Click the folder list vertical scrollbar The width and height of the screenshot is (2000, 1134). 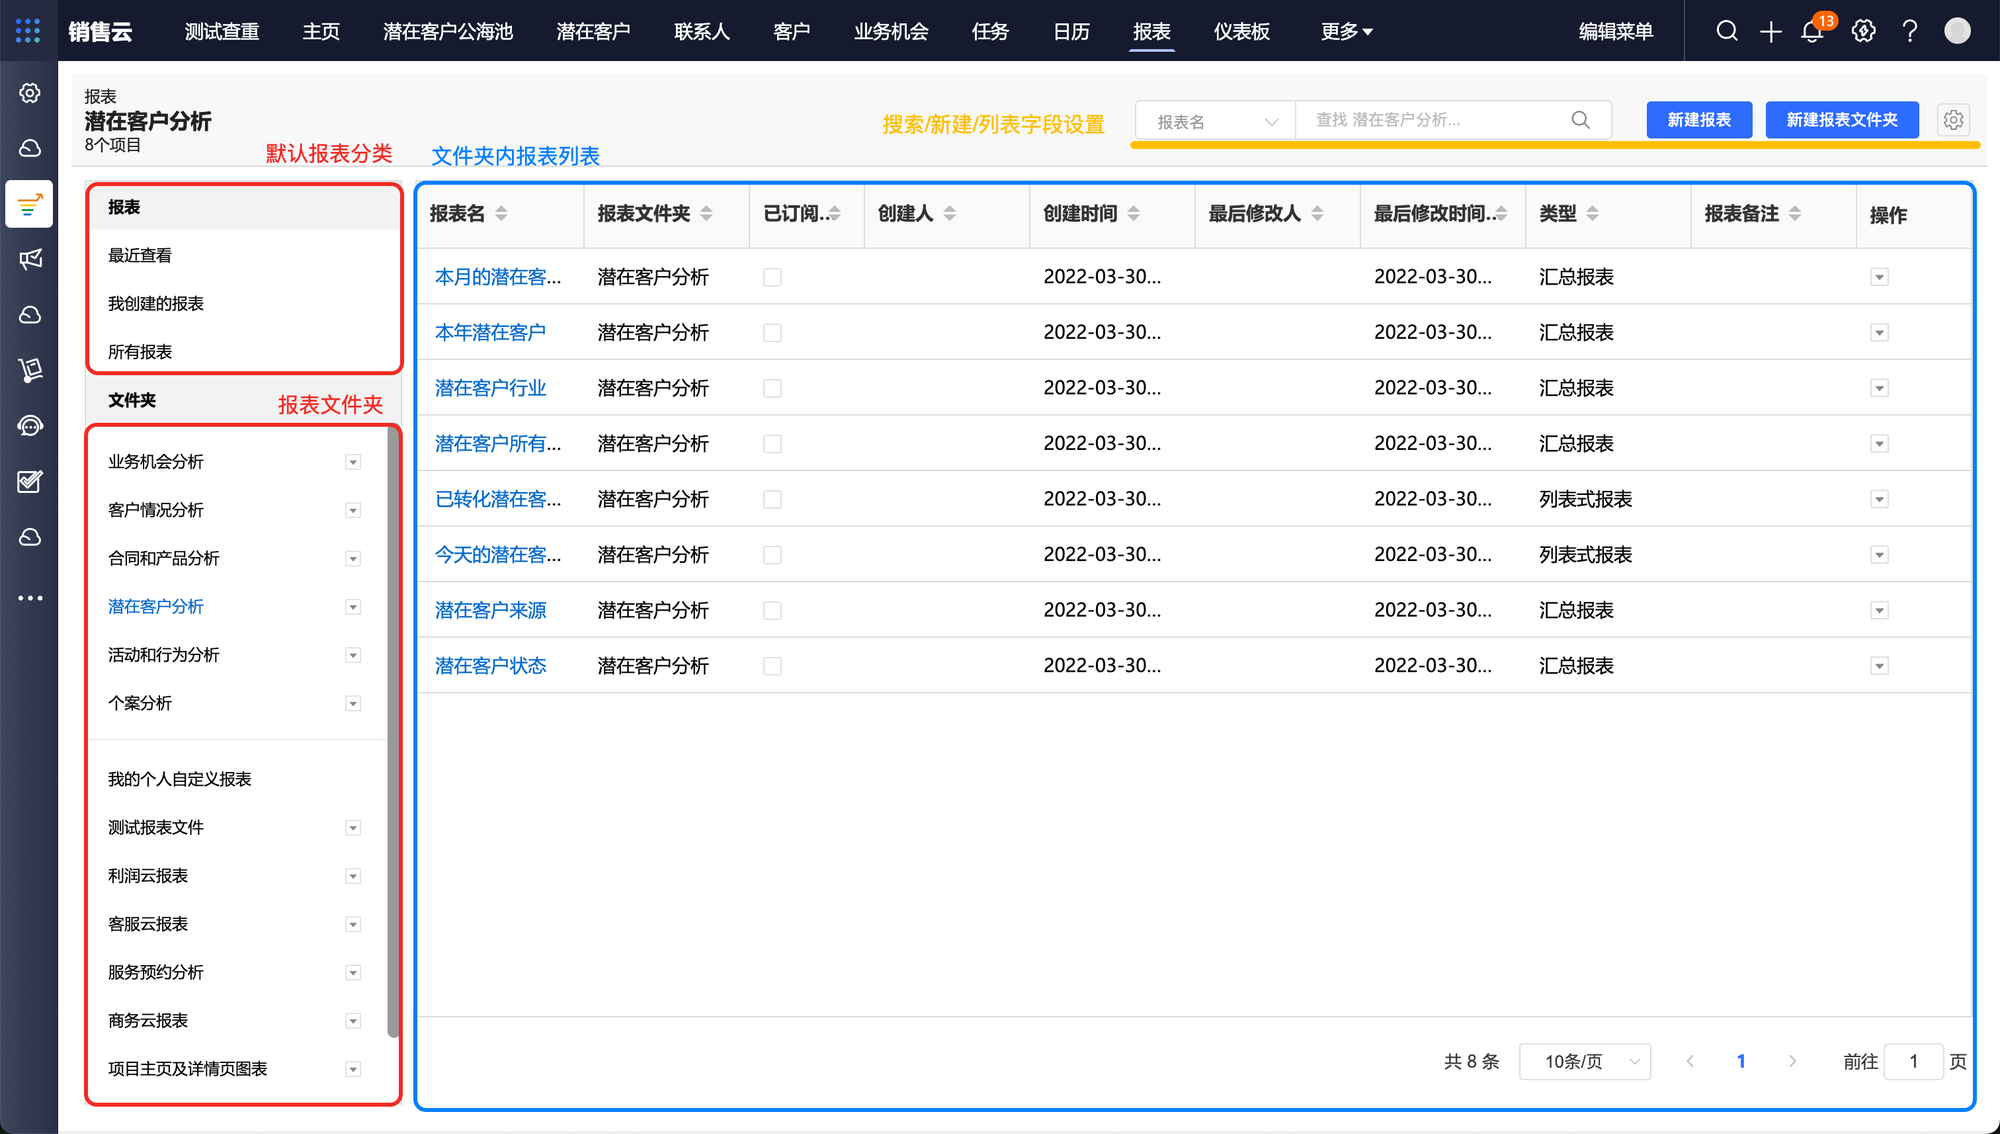tap(393, 730)
